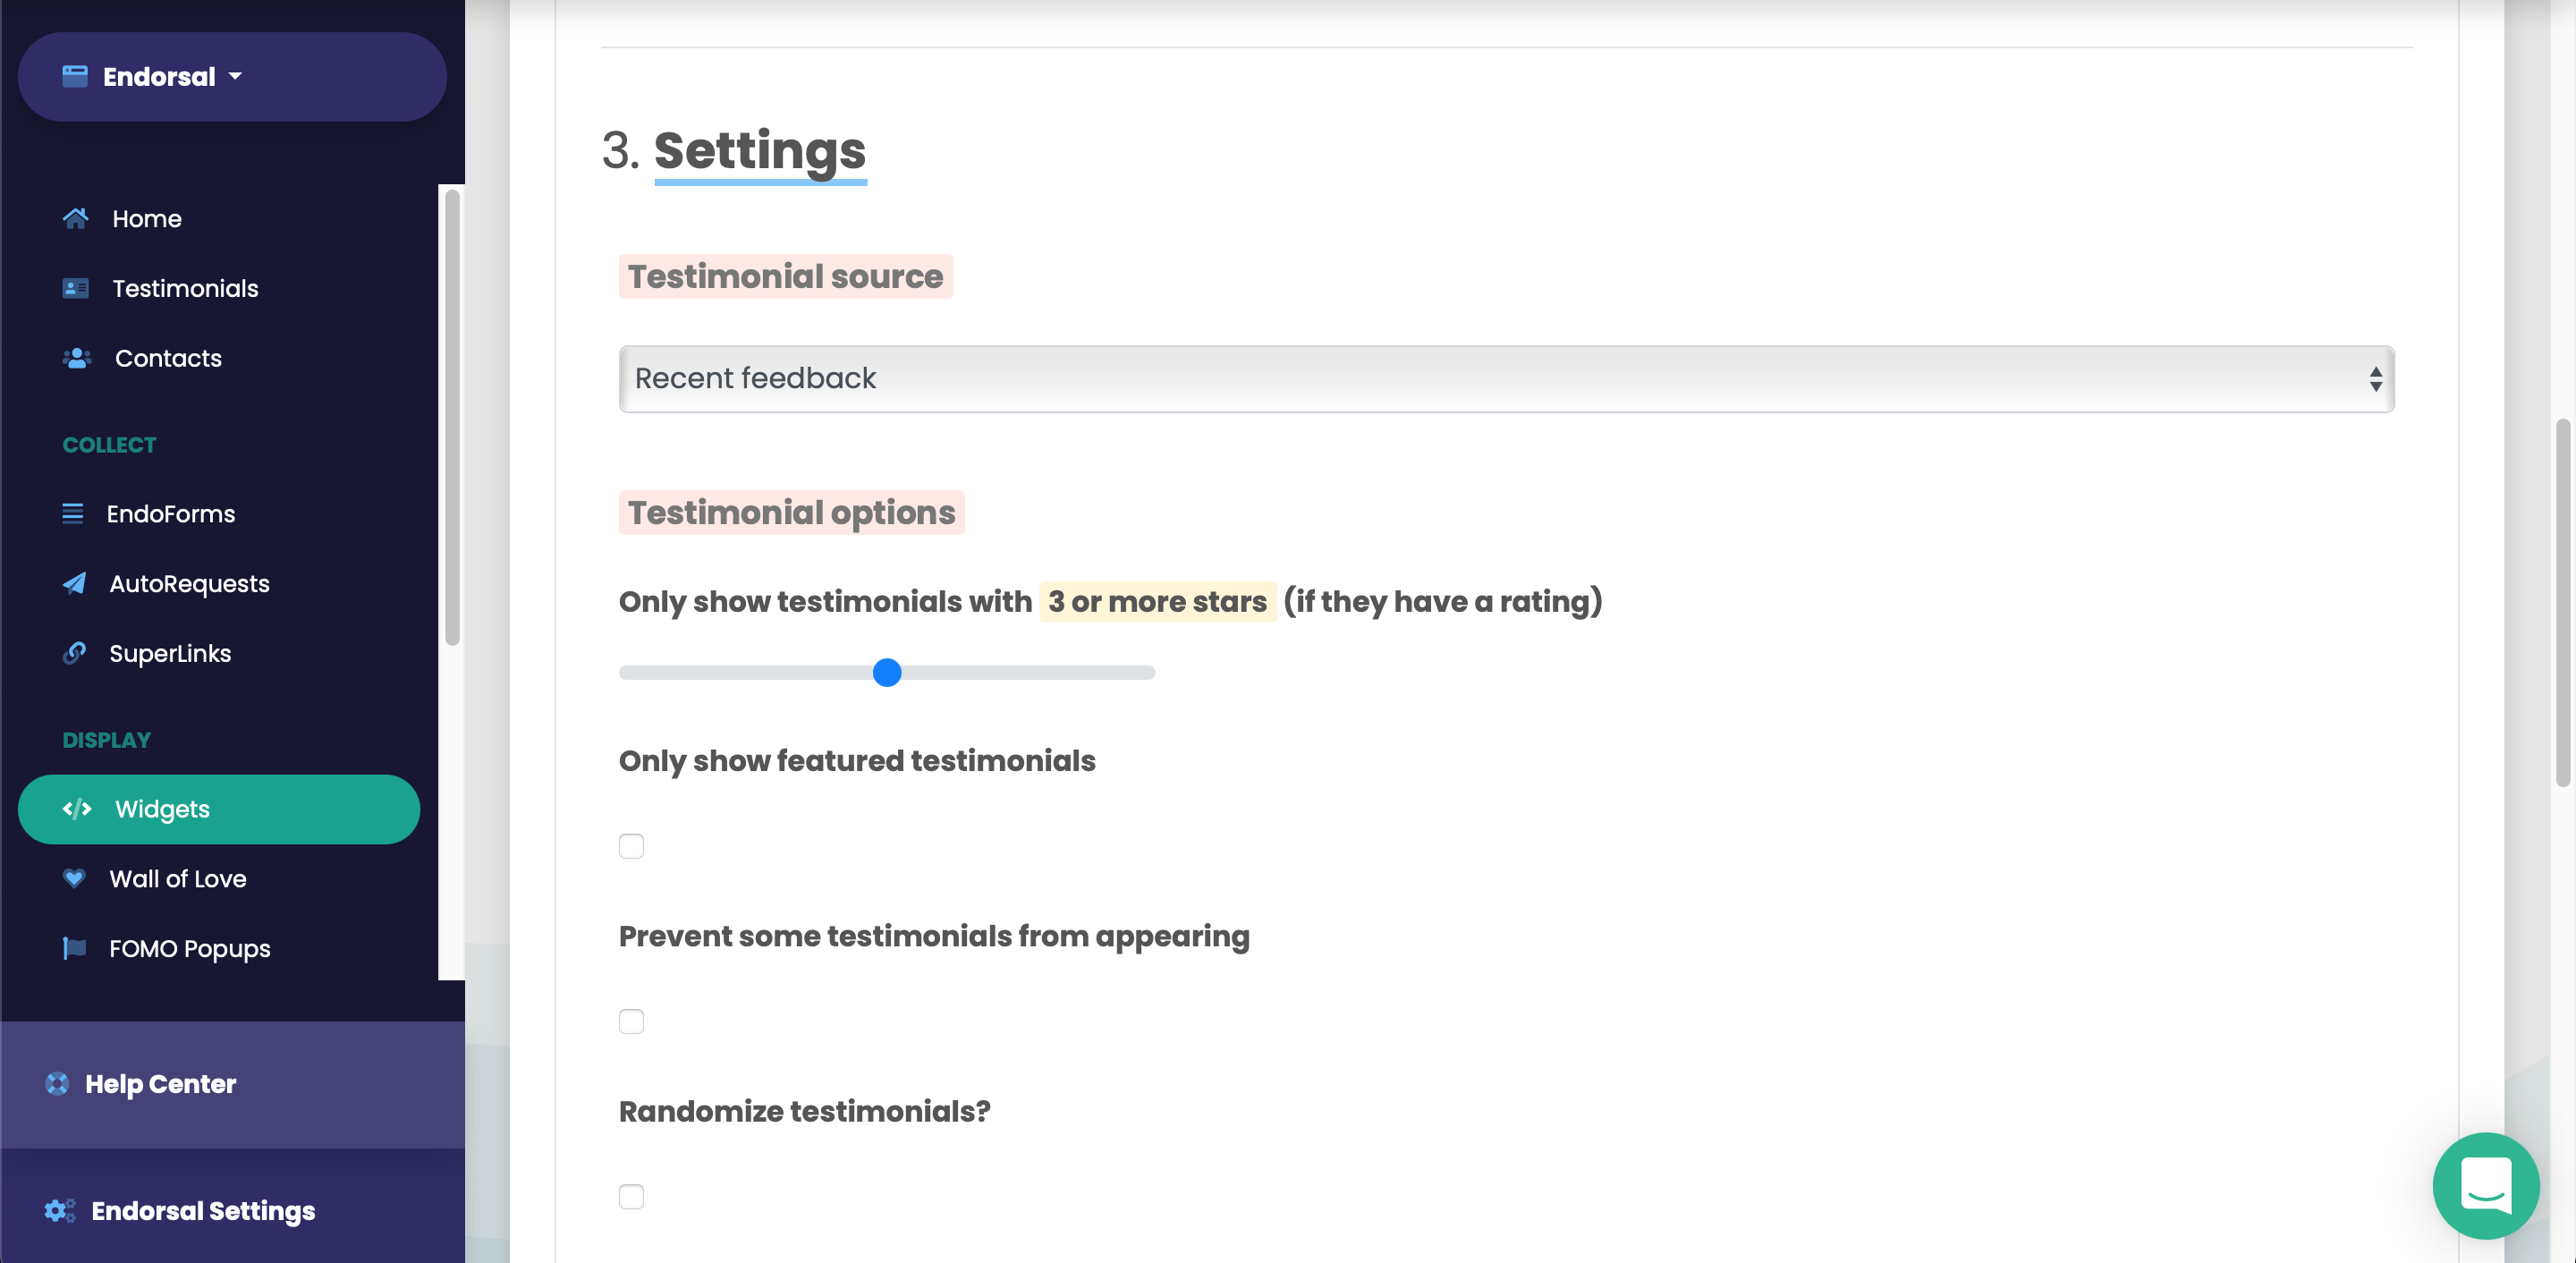2576x1263 pixels.
Task: Click the select arrows on Recent feedback
Action: tap(2375, 379)
